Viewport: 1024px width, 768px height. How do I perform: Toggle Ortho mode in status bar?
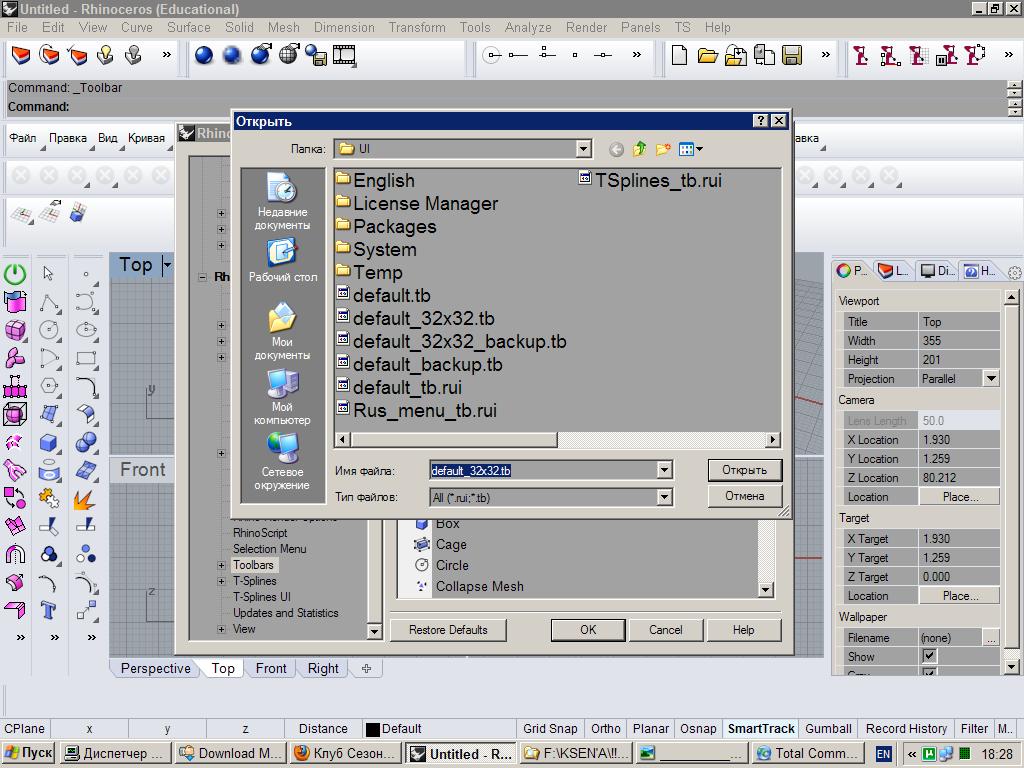[605, 729]
